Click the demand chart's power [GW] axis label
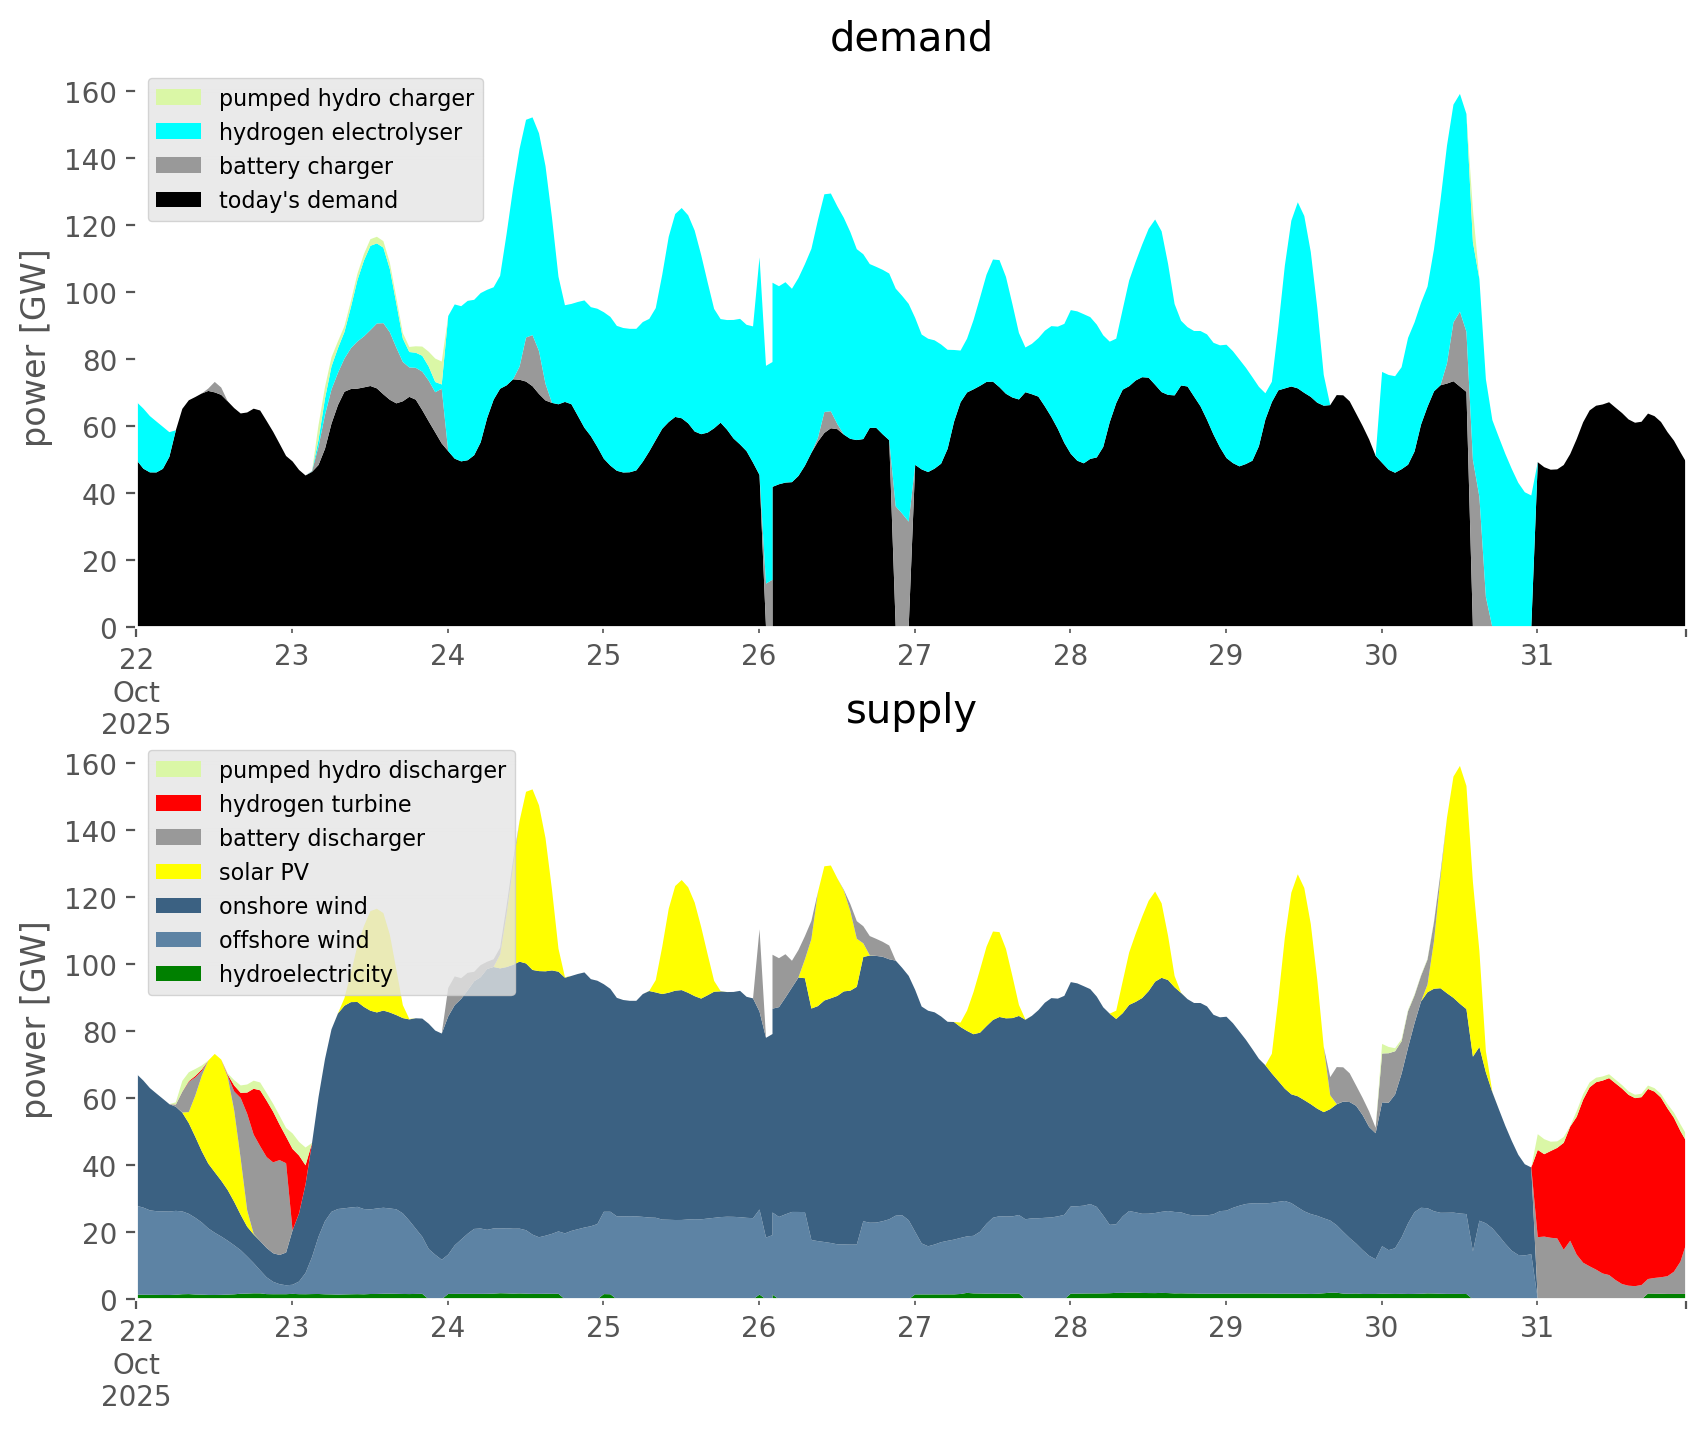The width and height of the screenshot is (1706, 1431). 35,348
